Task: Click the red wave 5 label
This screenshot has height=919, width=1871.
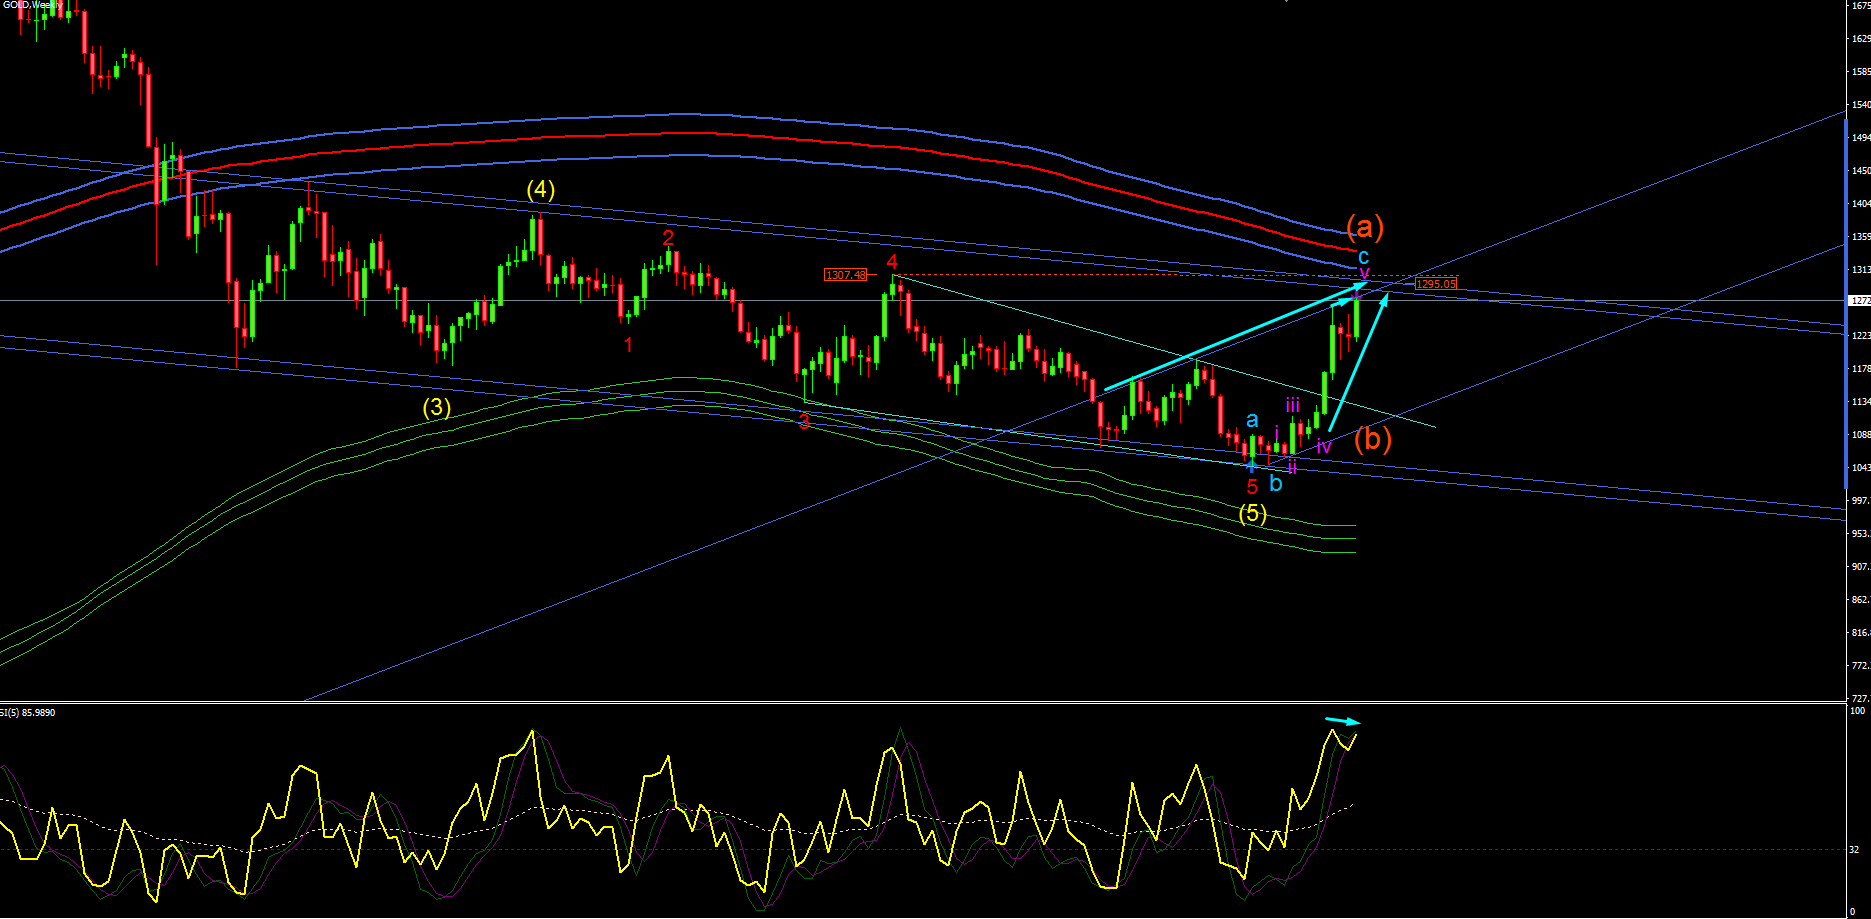Action: [x=1252, y=487]
